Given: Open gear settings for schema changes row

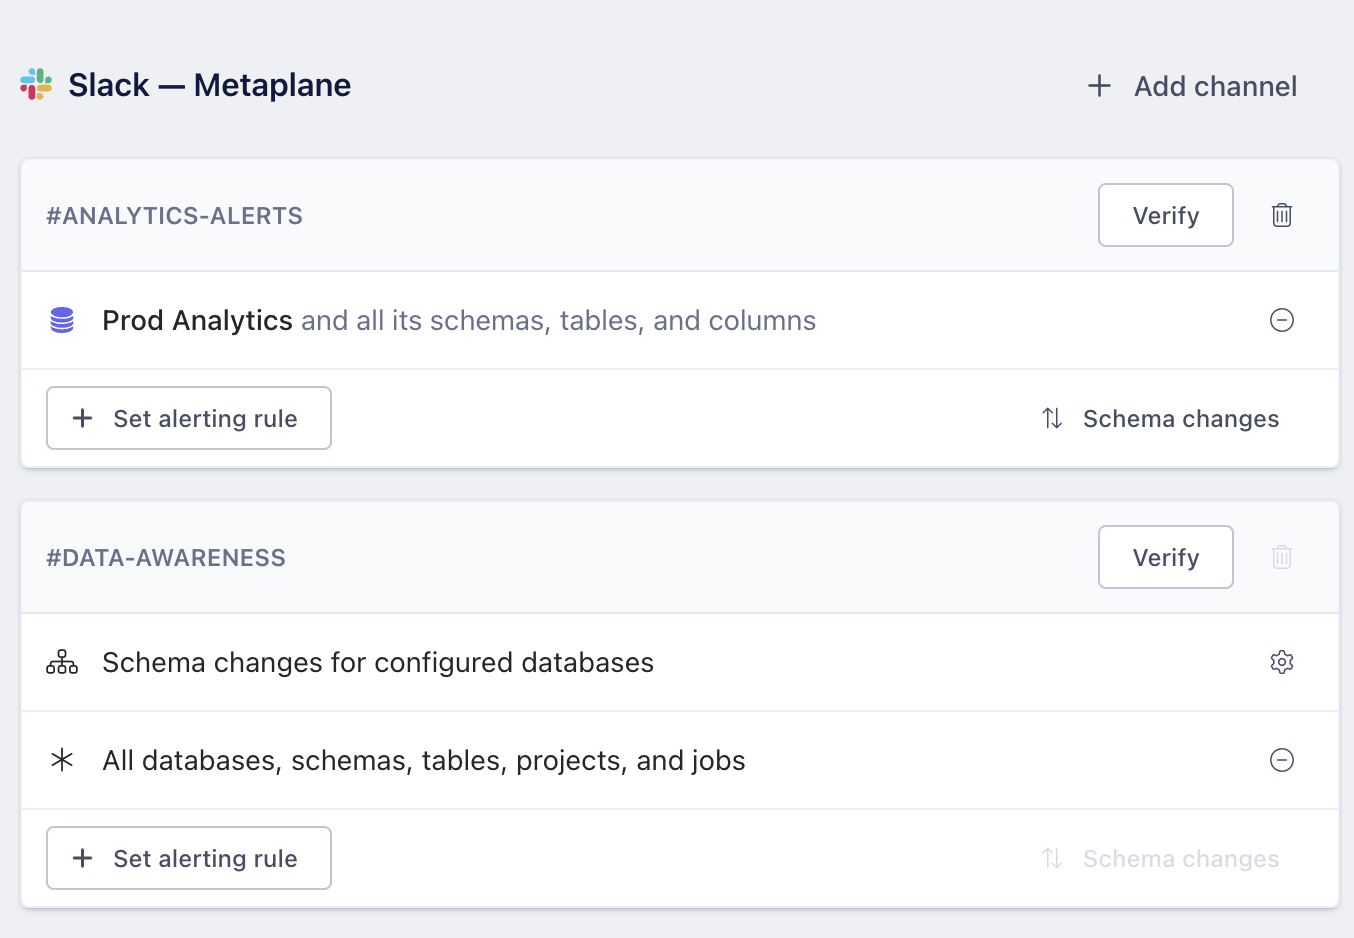Looking at the screenshot, I should point(1281,662).
